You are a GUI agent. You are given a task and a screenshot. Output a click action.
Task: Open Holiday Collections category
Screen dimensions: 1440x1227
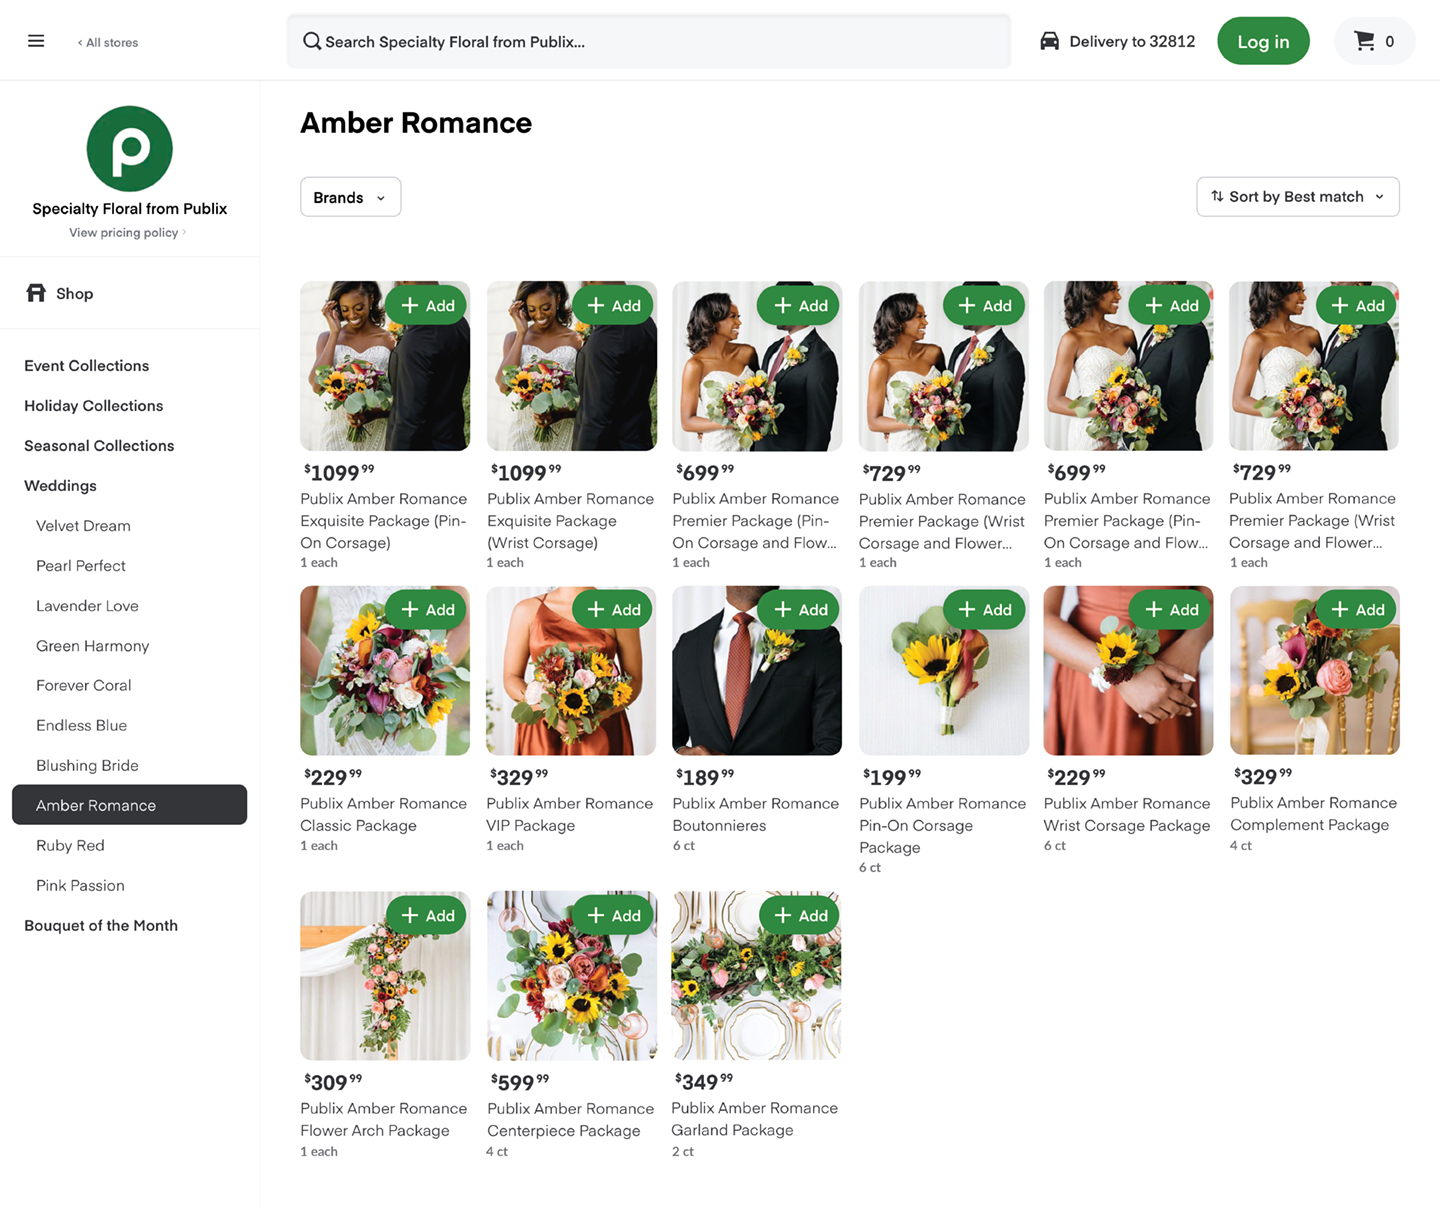click(94, 405)
